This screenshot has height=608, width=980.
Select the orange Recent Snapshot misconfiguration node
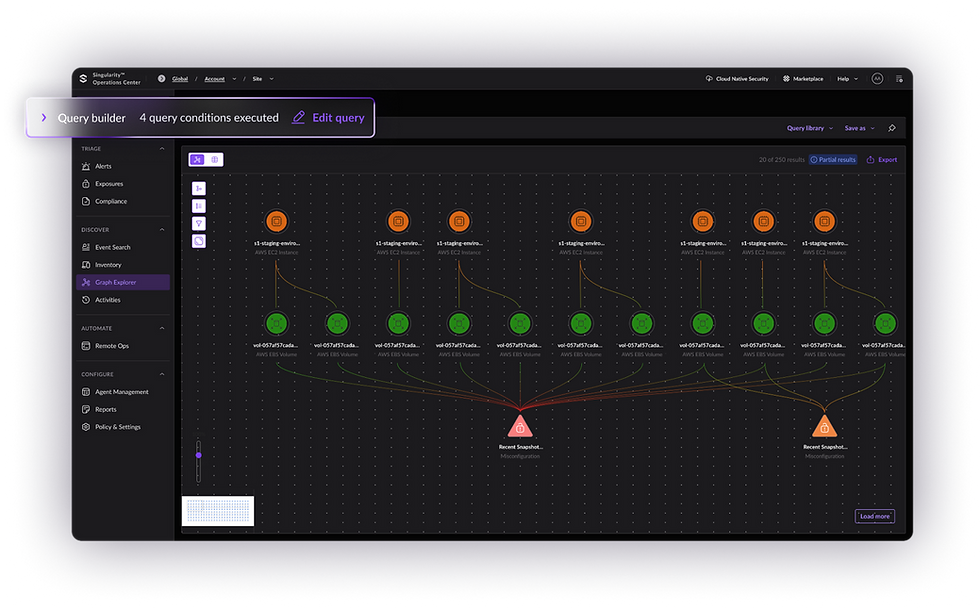(824, 427)
